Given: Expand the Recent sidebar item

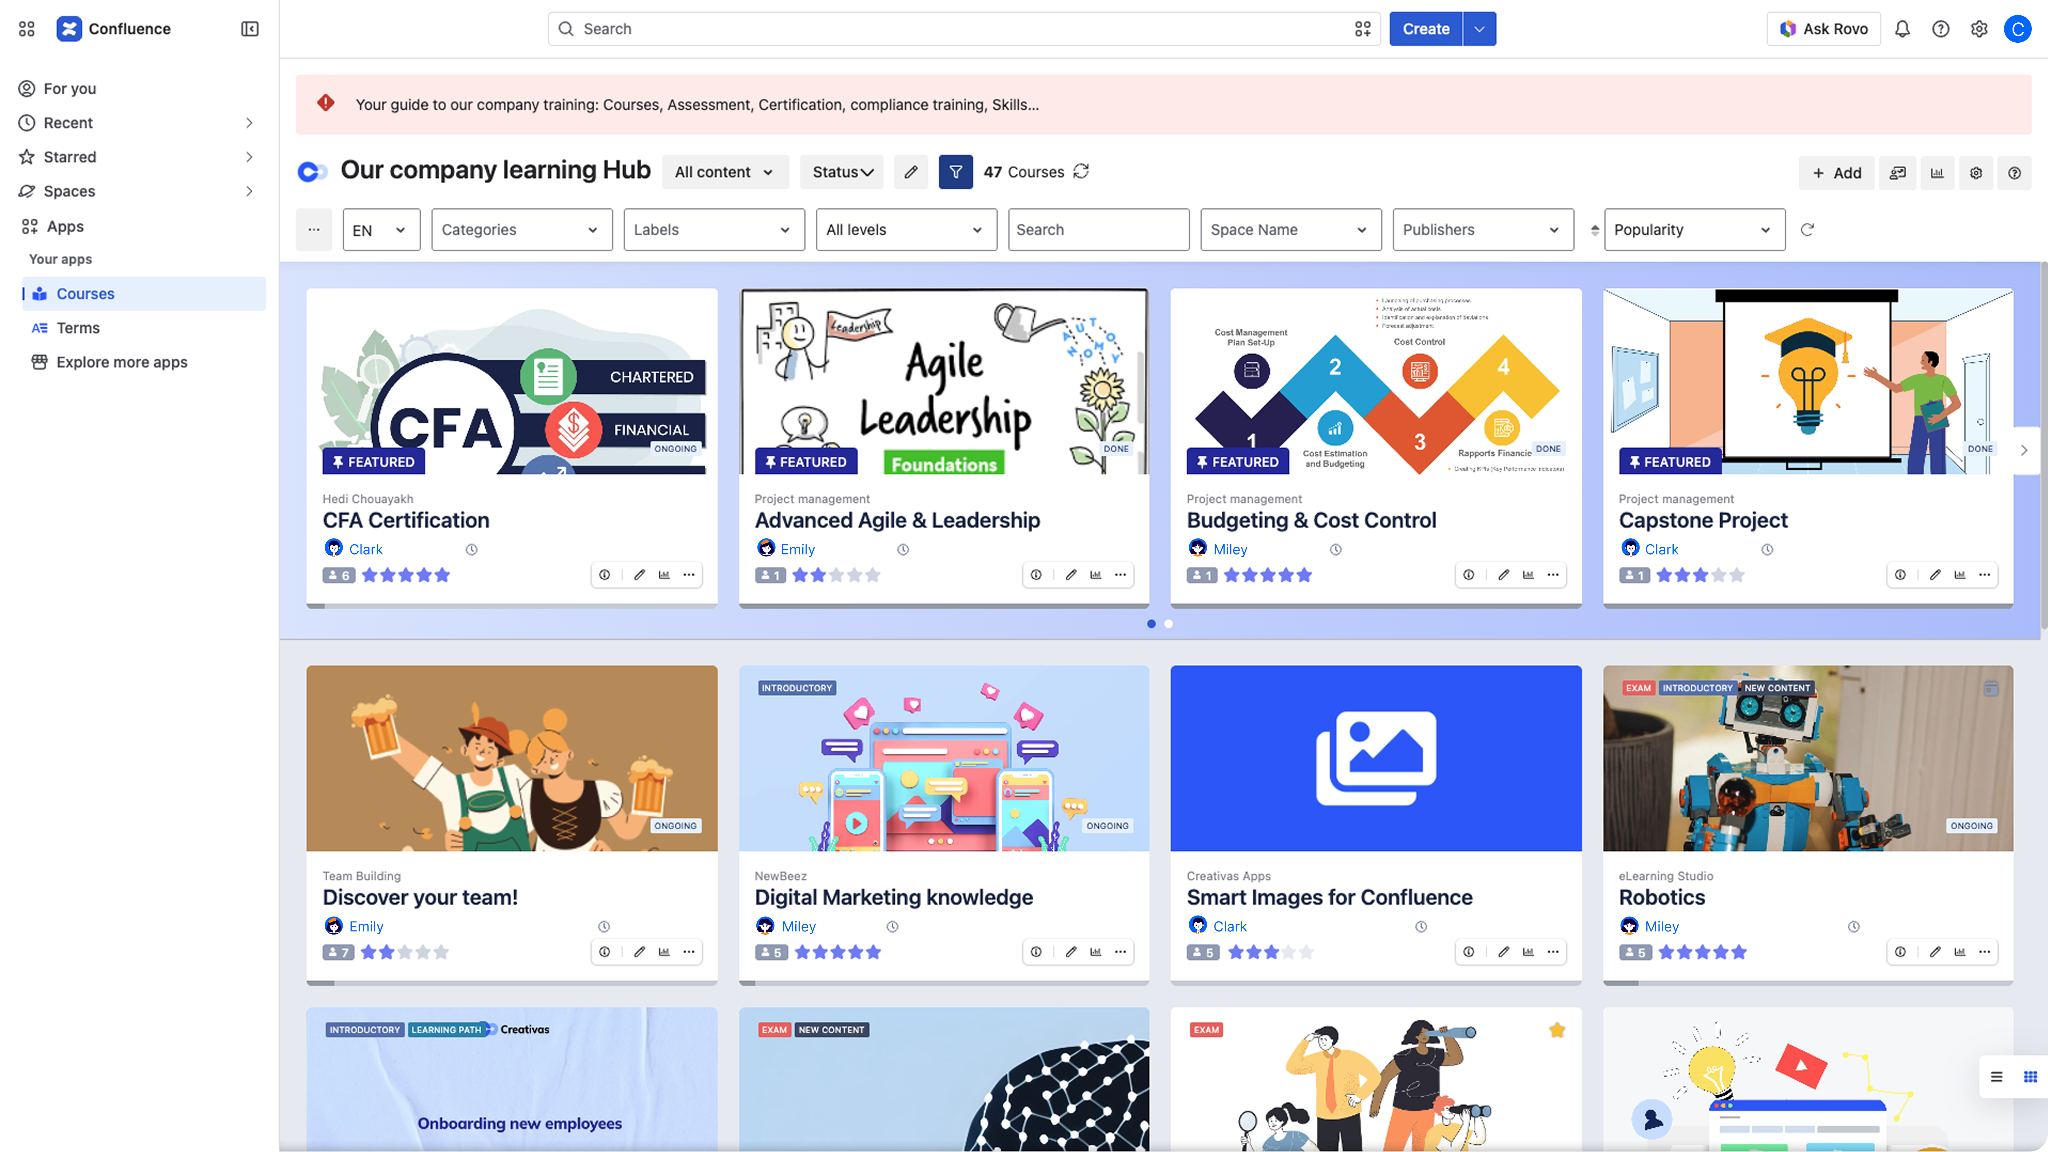Looking at the screenshot, I should click(249, 123).
